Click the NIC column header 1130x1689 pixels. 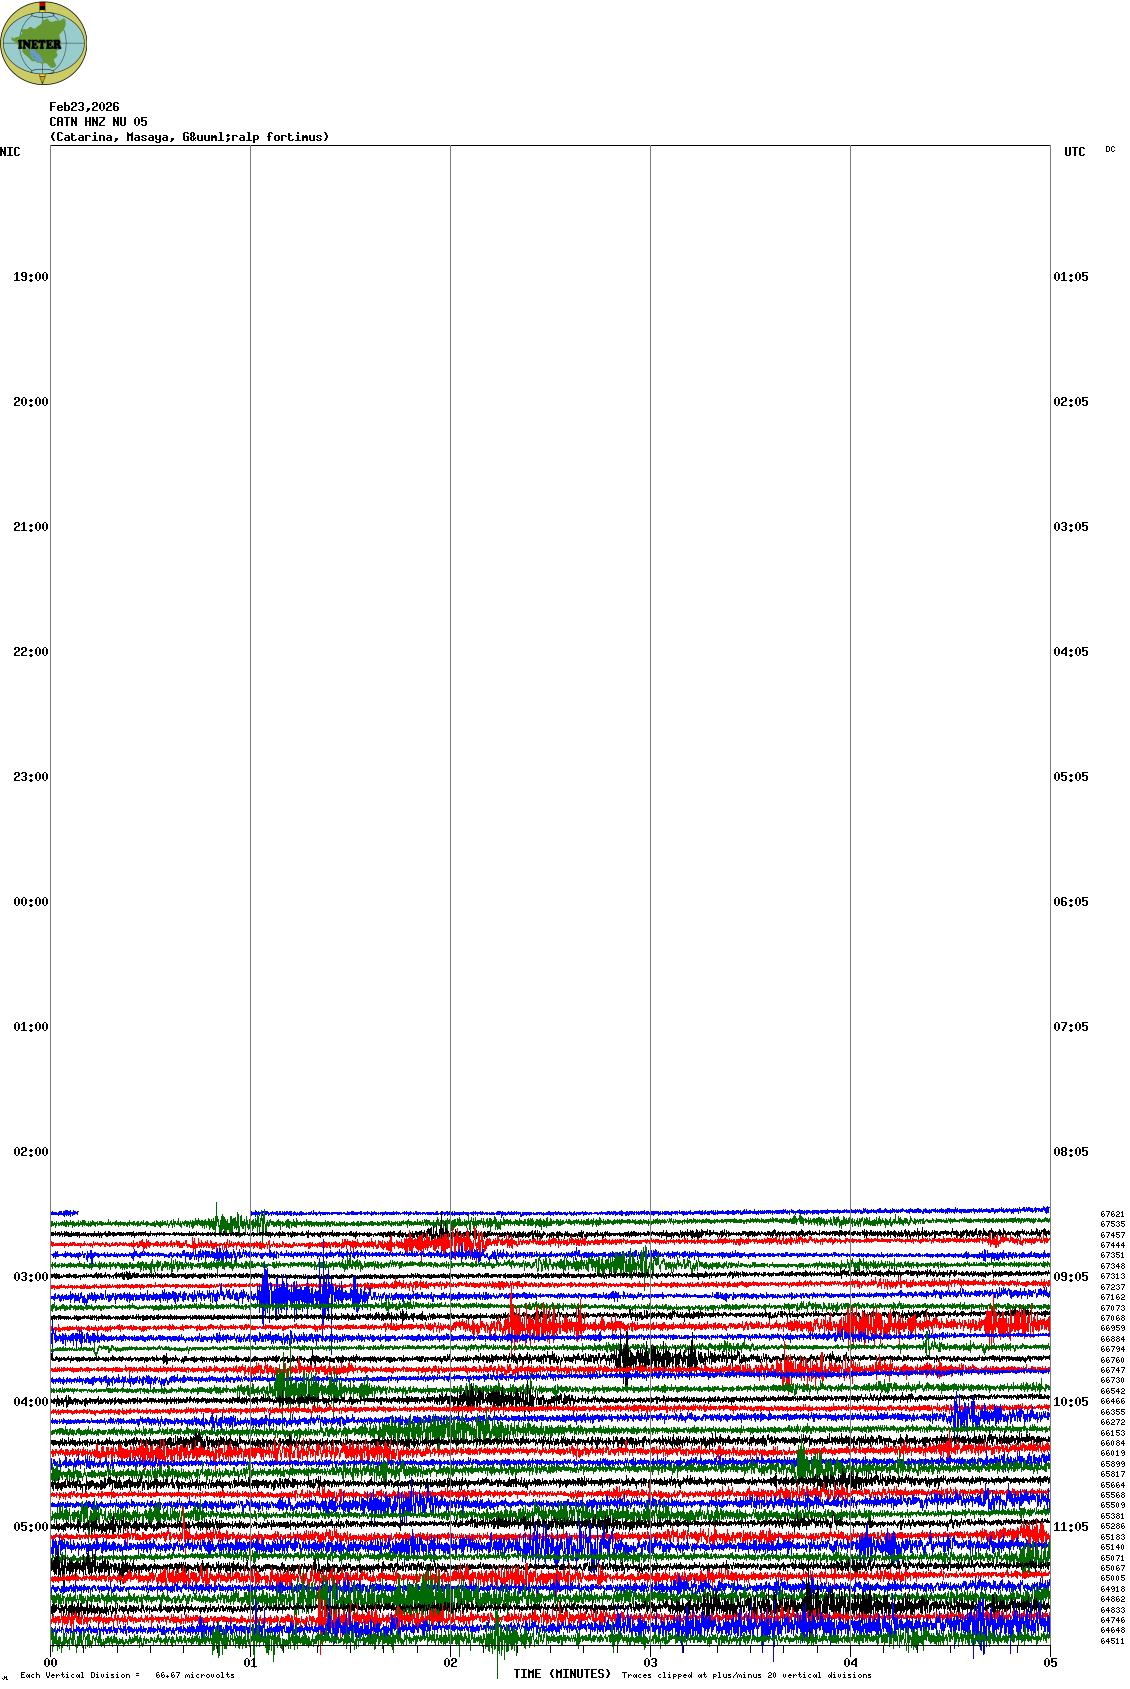(x=10, y=152)
